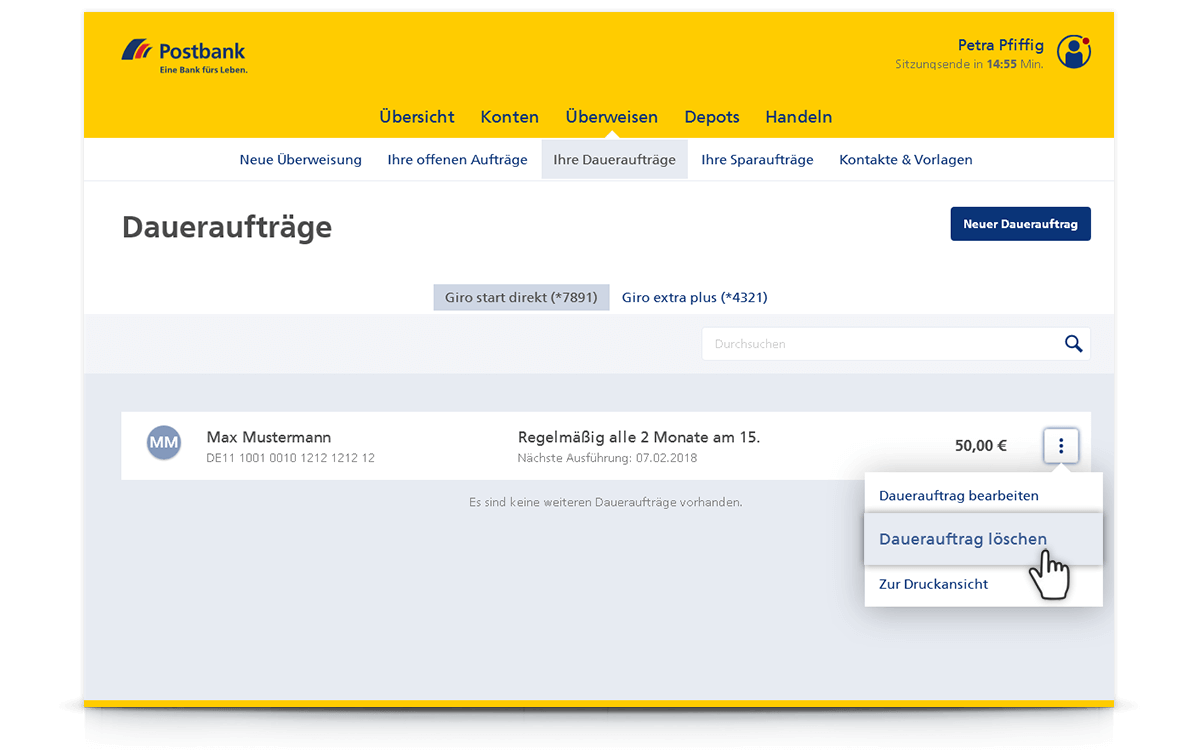
Task: Click the MM contact avatar
Action: 164,442
